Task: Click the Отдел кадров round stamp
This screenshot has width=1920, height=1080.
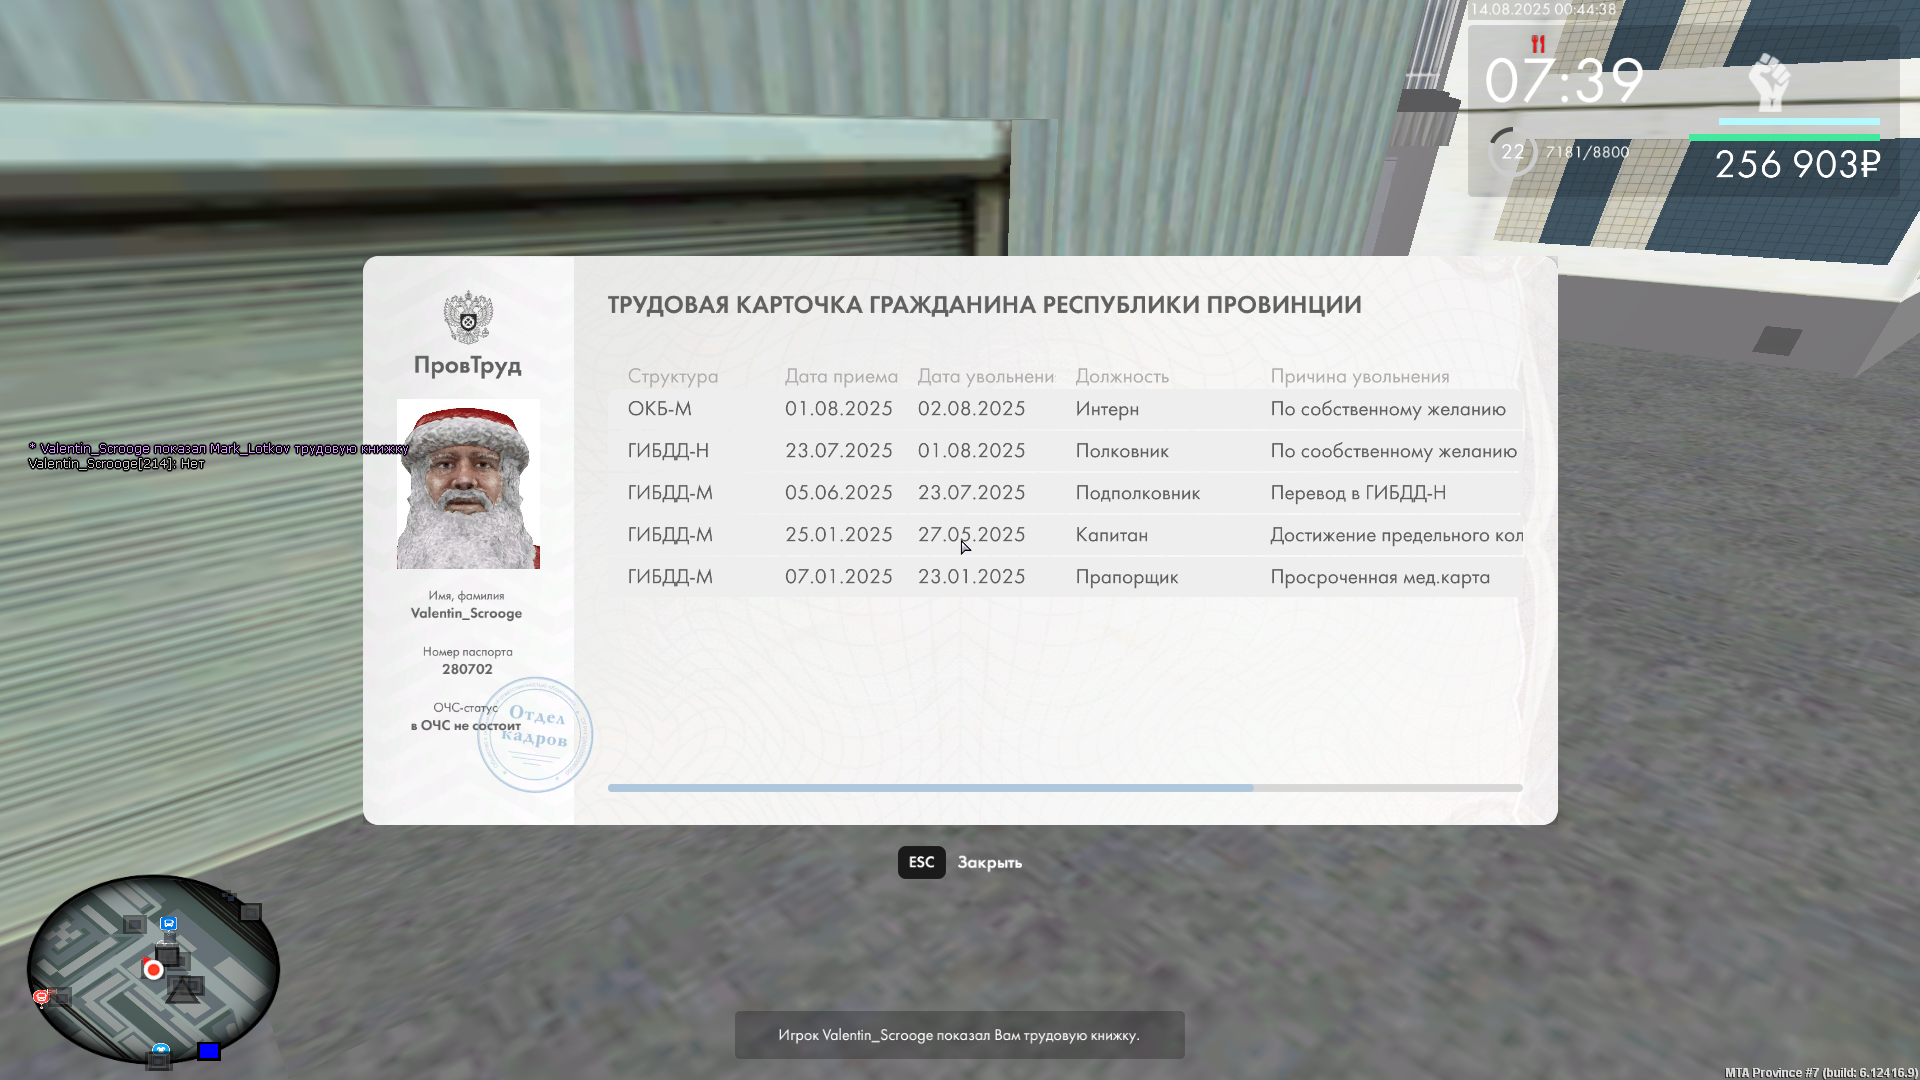Action: [535, 735]
